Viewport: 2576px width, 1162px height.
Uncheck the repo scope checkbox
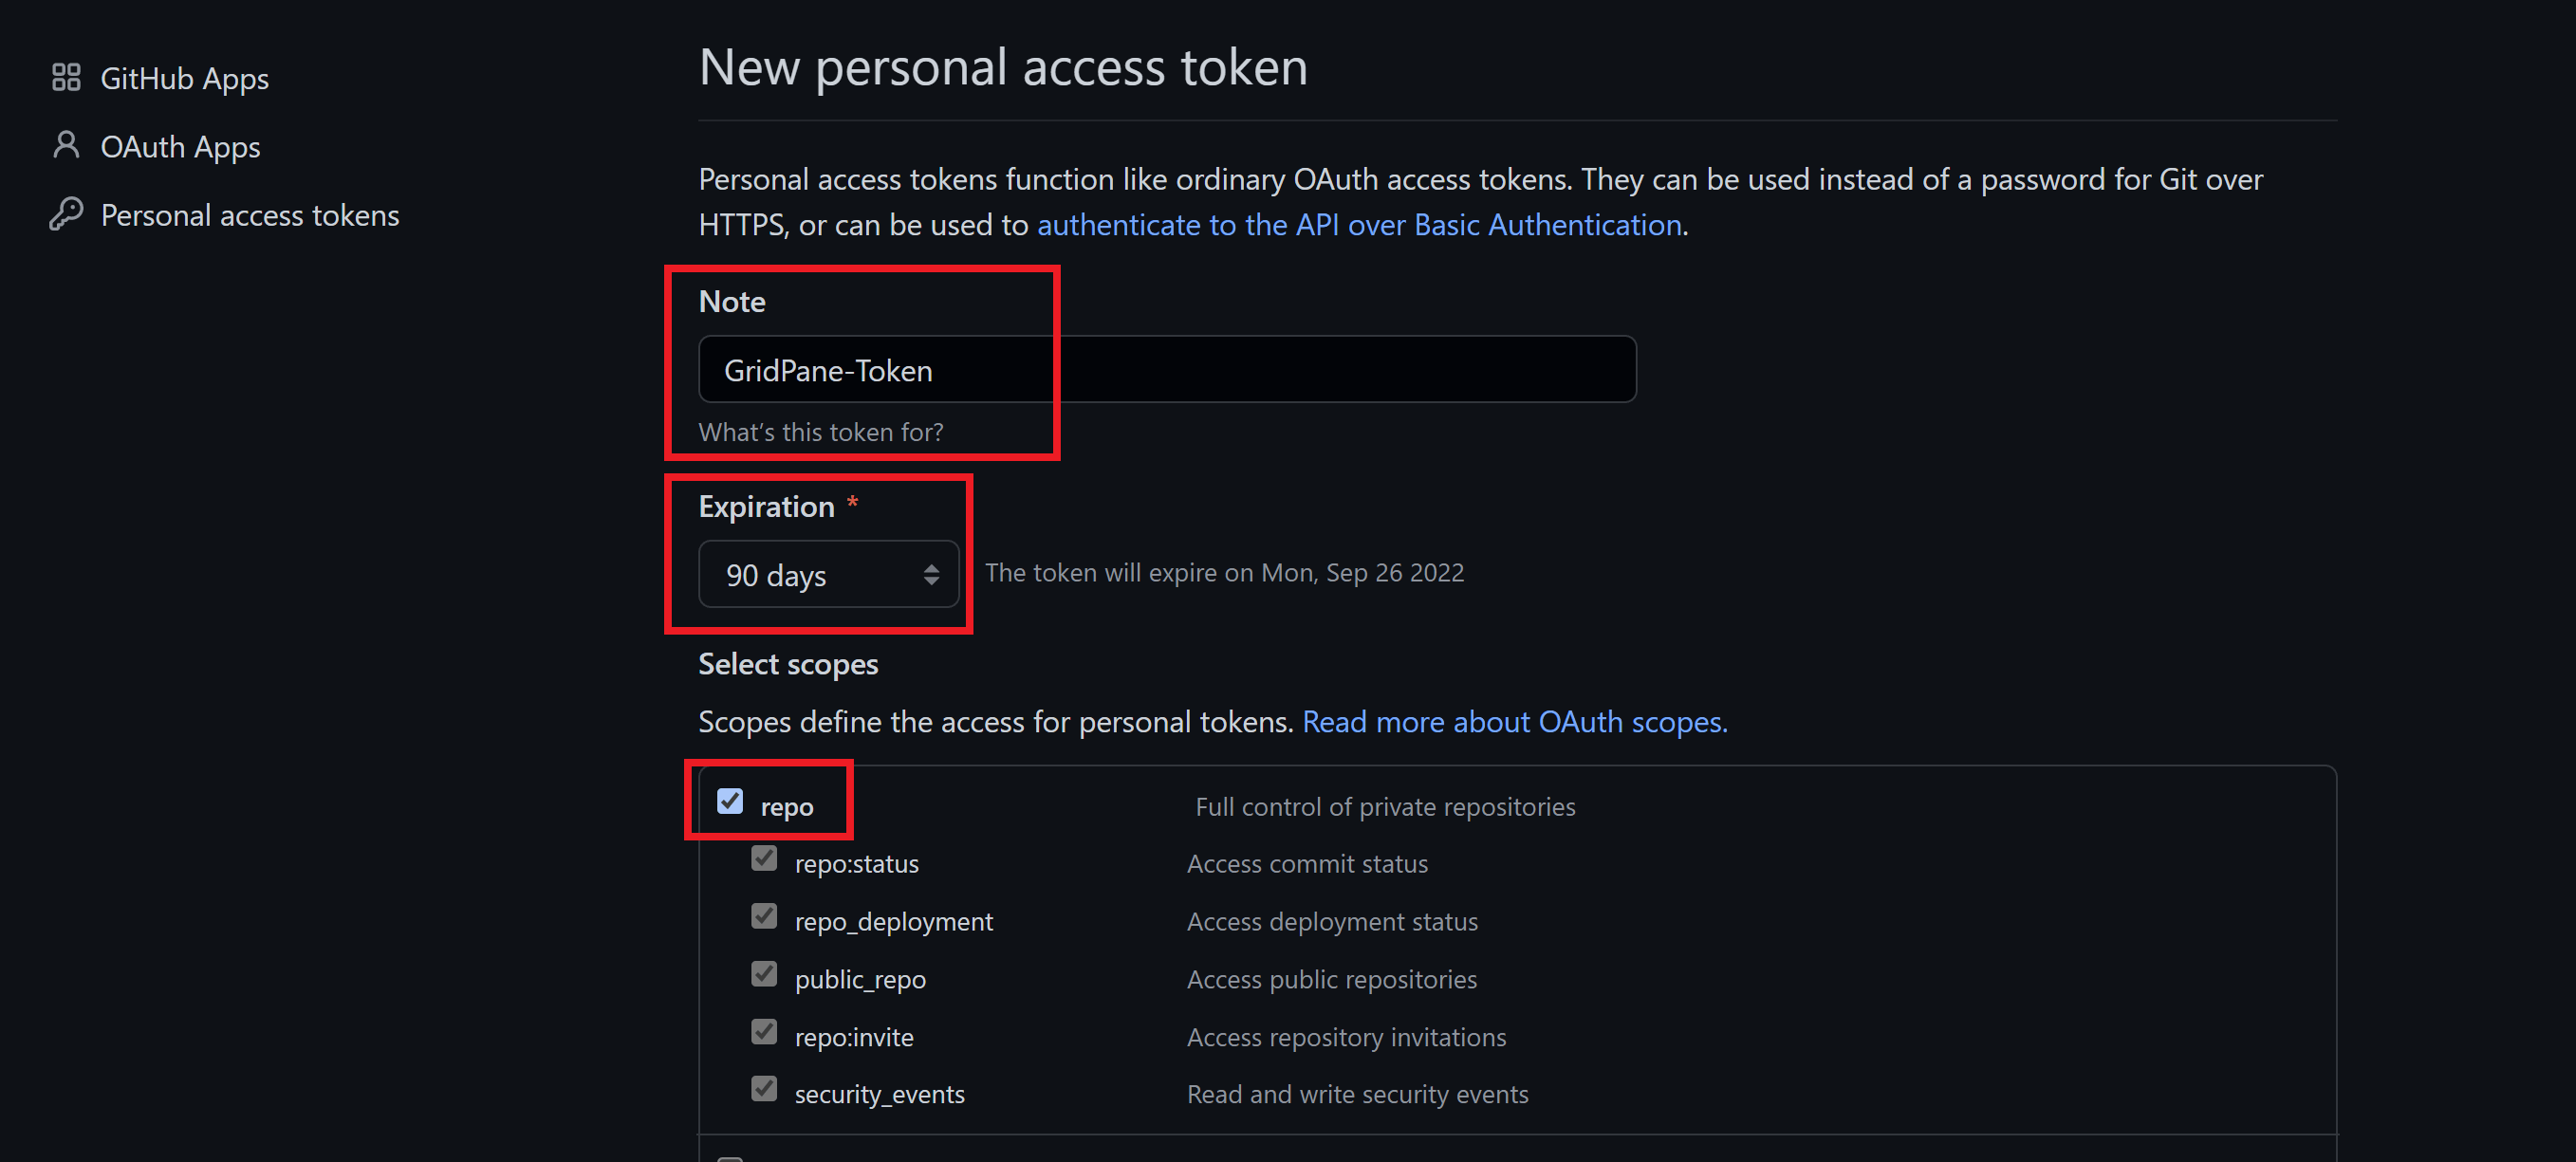coord(730,802)
